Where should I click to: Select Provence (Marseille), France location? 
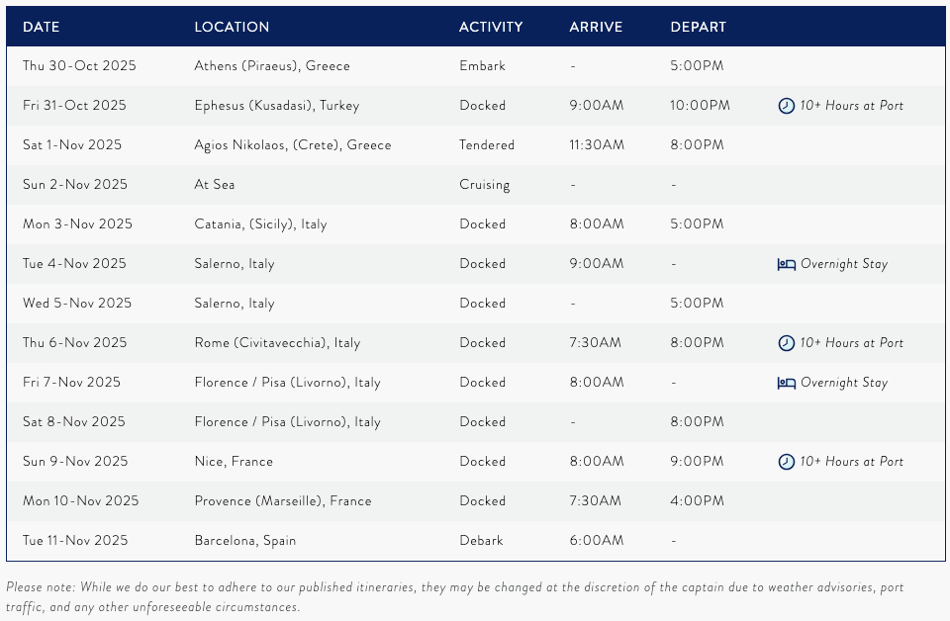[282, 501]
